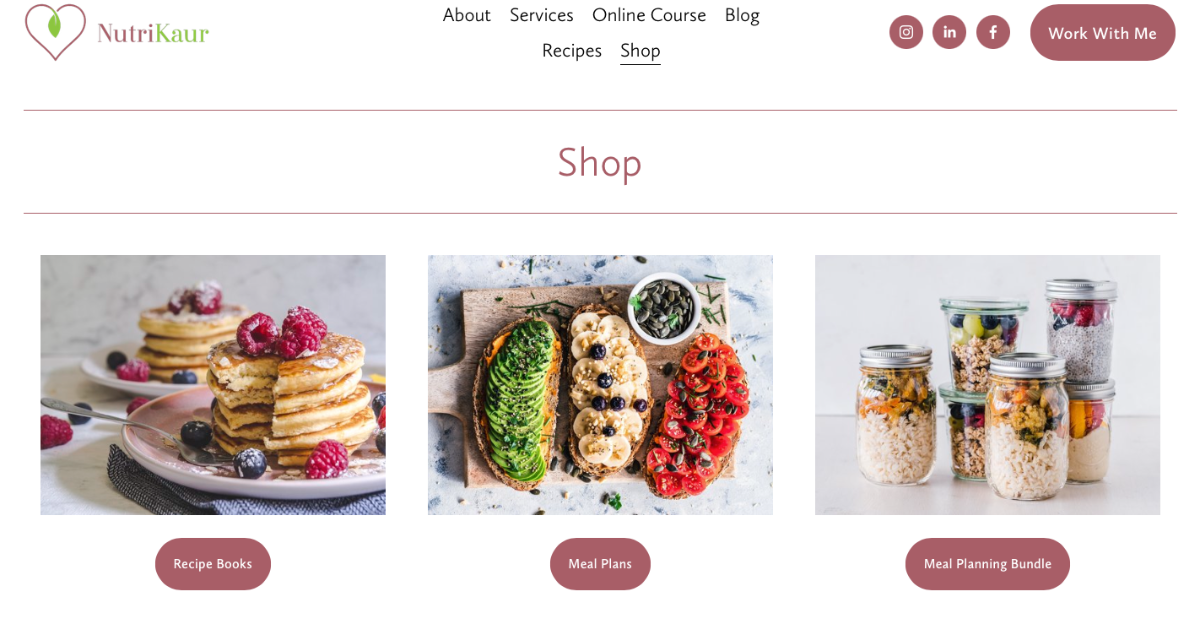Click the large Shop page heading
This screenshot has height=628, width=1200.
600,162
